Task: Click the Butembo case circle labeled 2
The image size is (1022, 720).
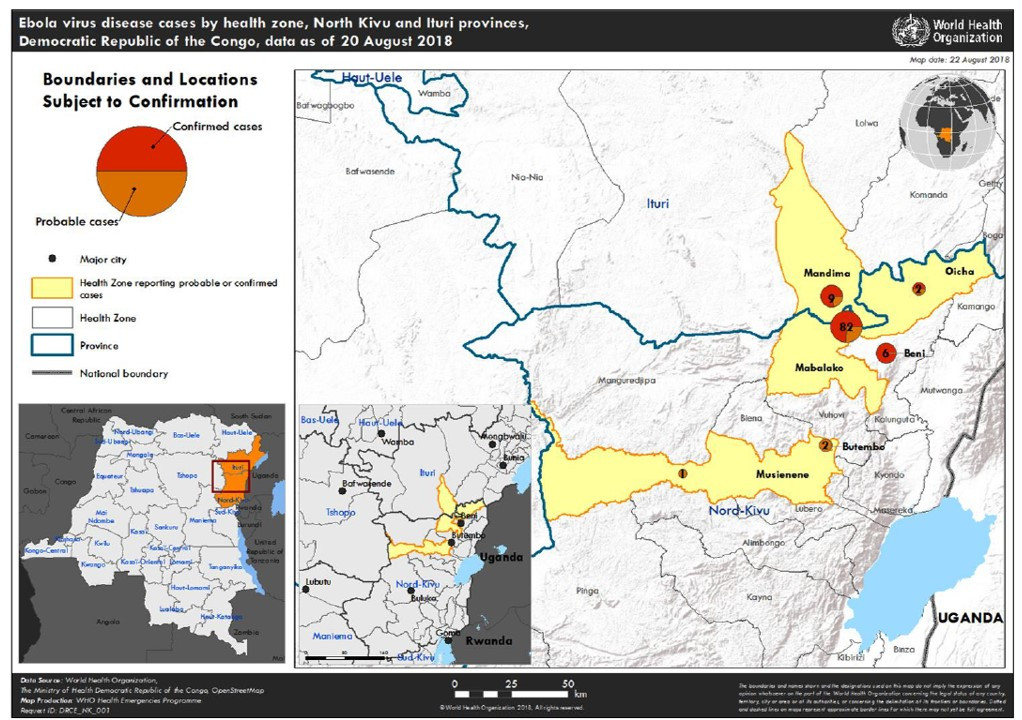Action: (x=826, y=446)
